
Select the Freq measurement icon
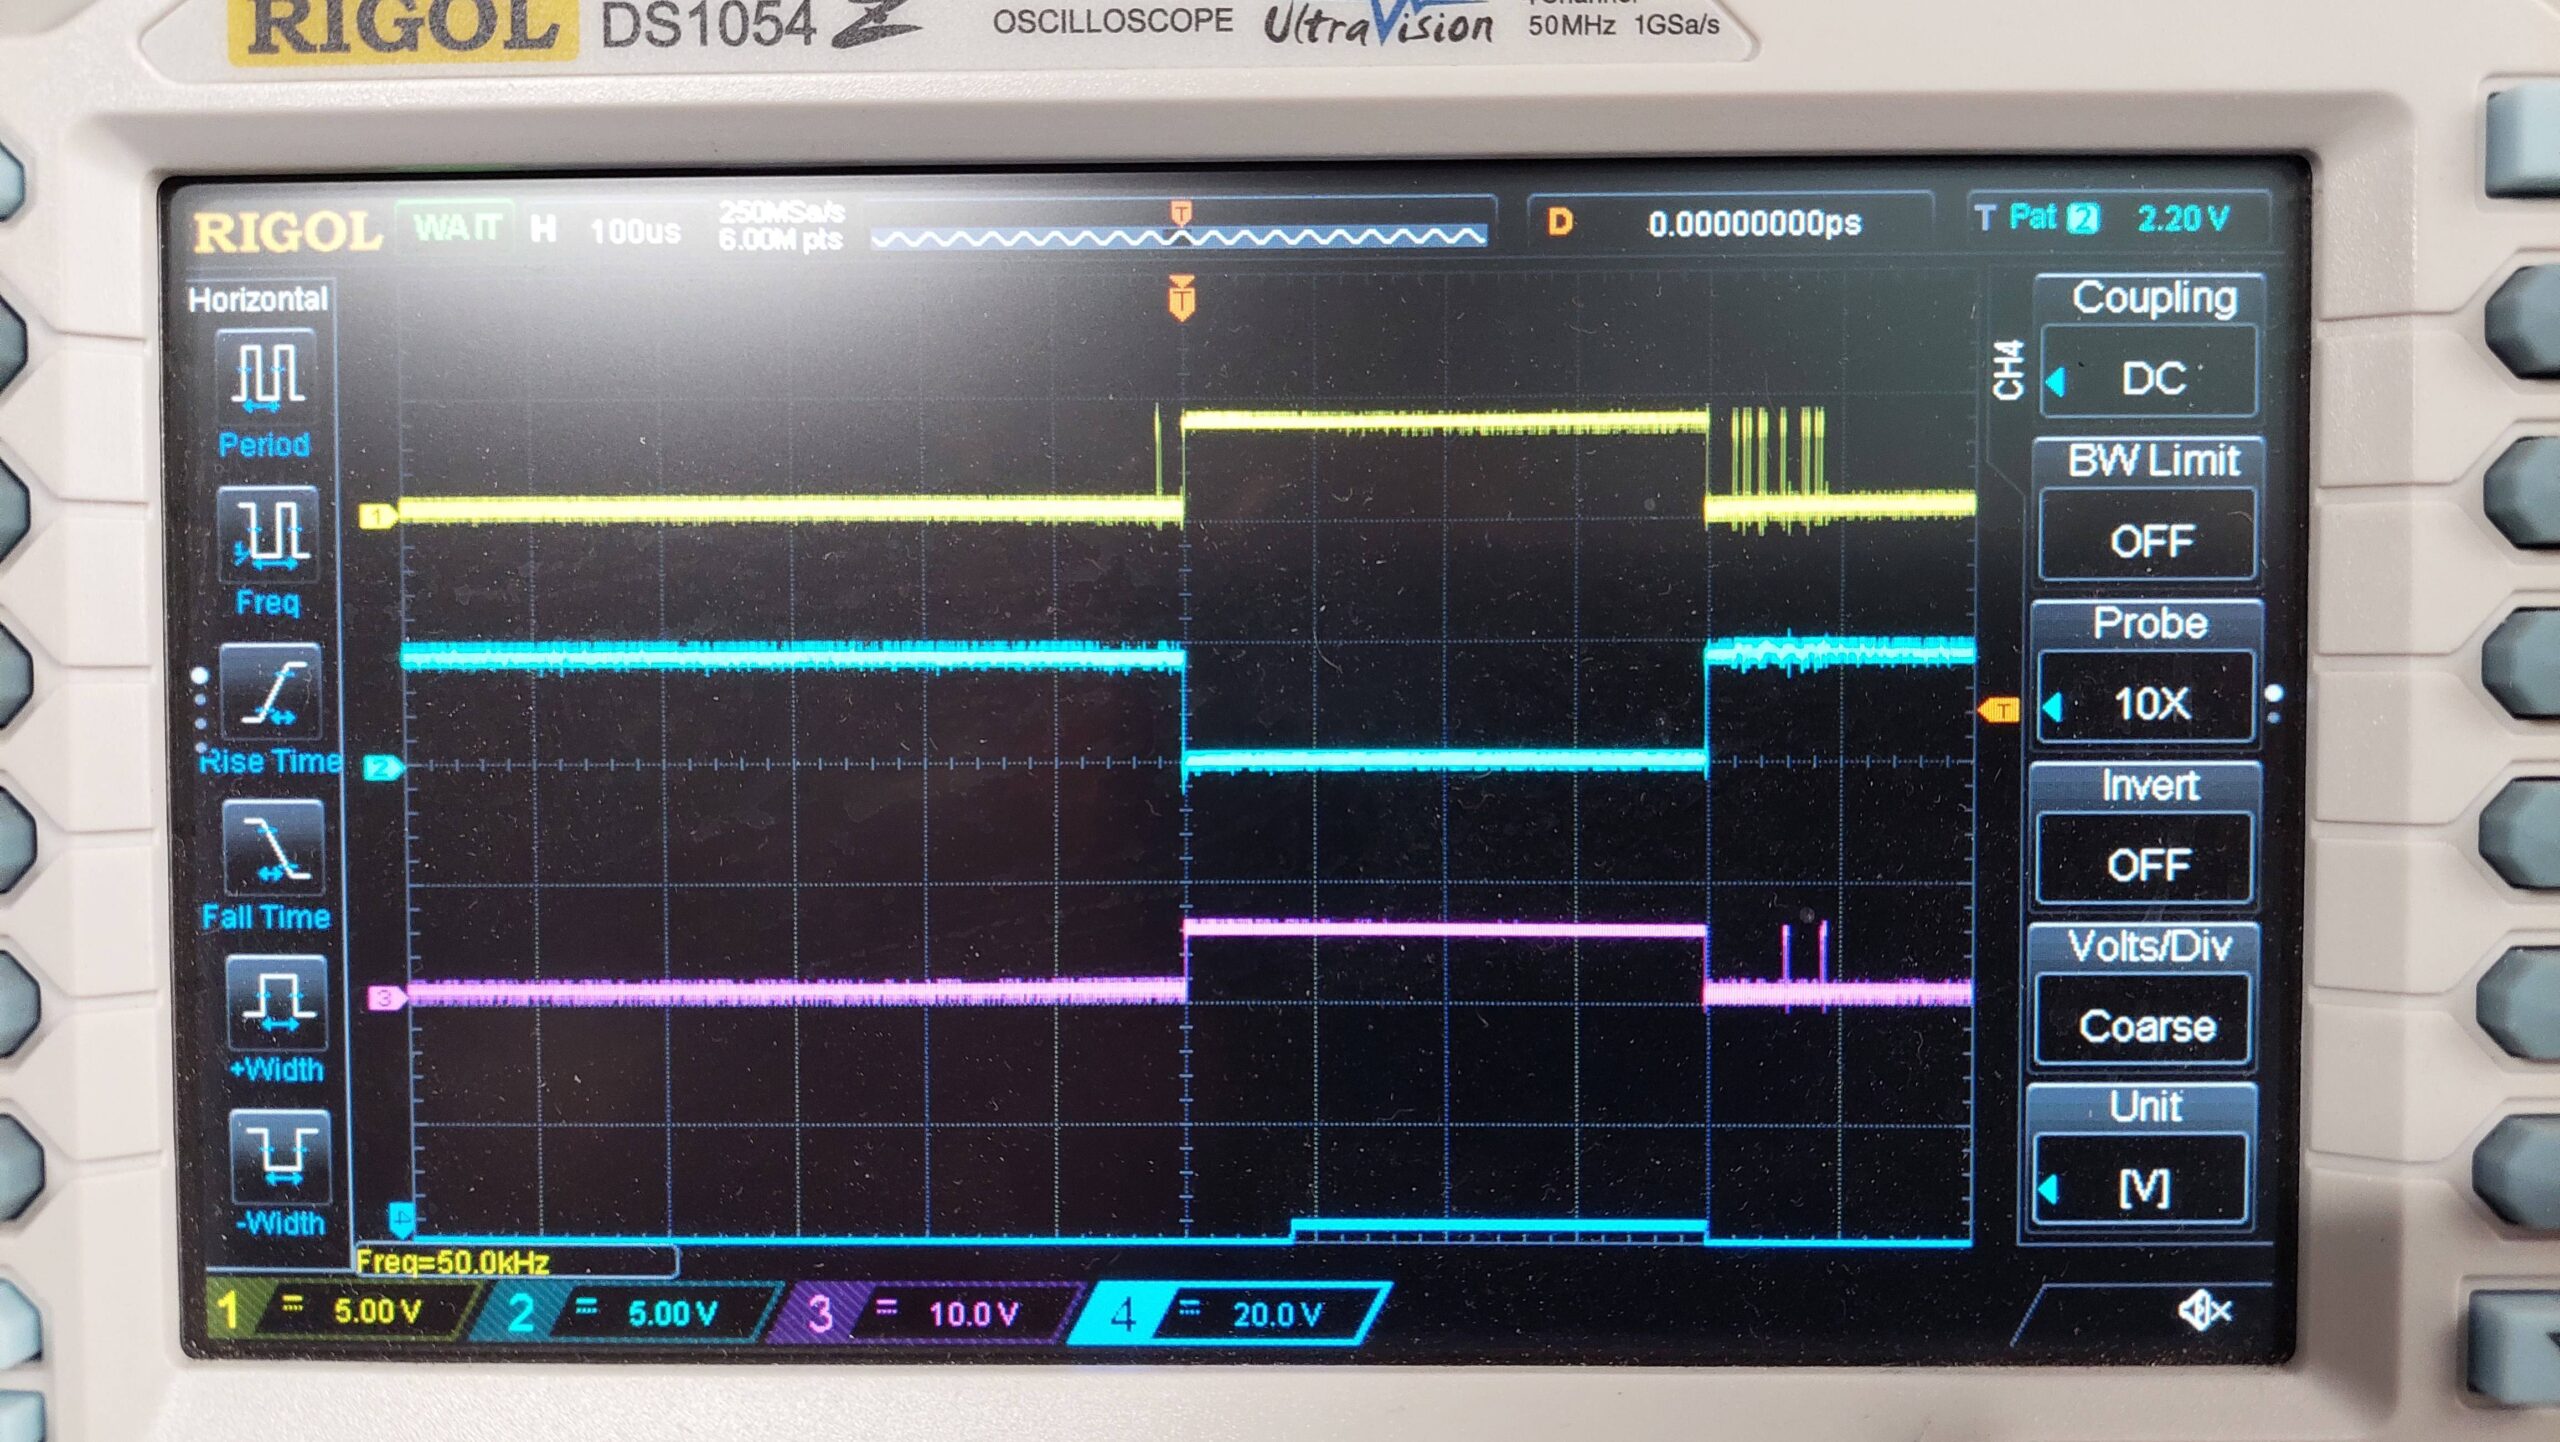click(x=268, y=535)
